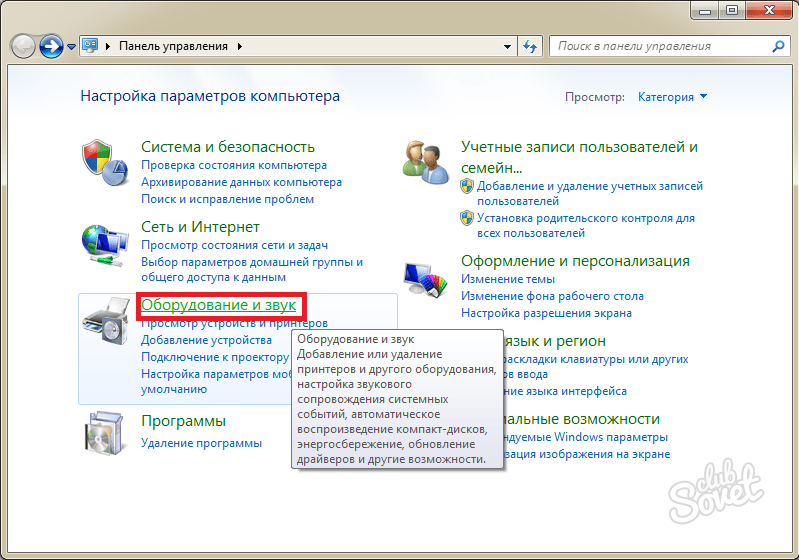
Task: Click 'Просмотр устройств и принтеров' link
Action: [234, 323]
